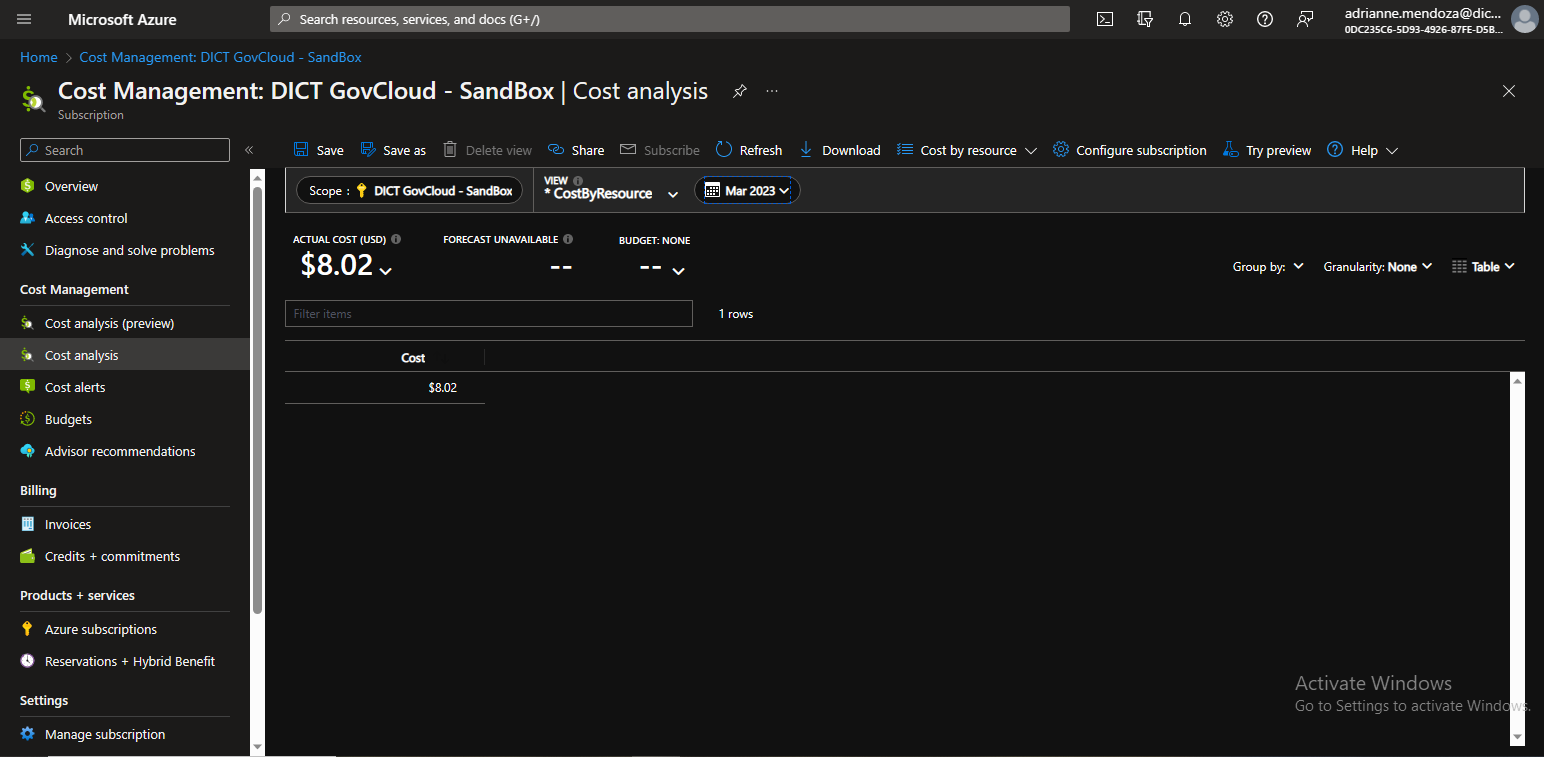
Task: Click the table scrollbar up arrow
Action: [1517, 381]
